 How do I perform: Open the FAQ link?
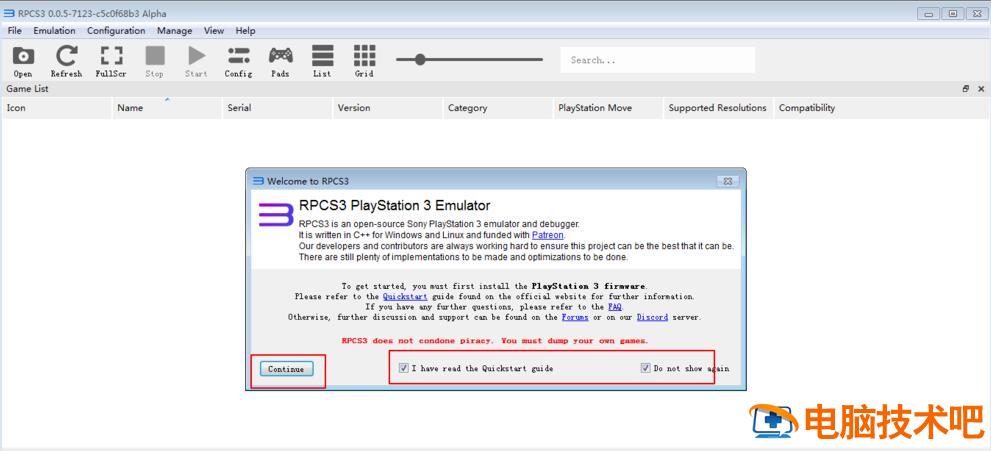point(615,307)
